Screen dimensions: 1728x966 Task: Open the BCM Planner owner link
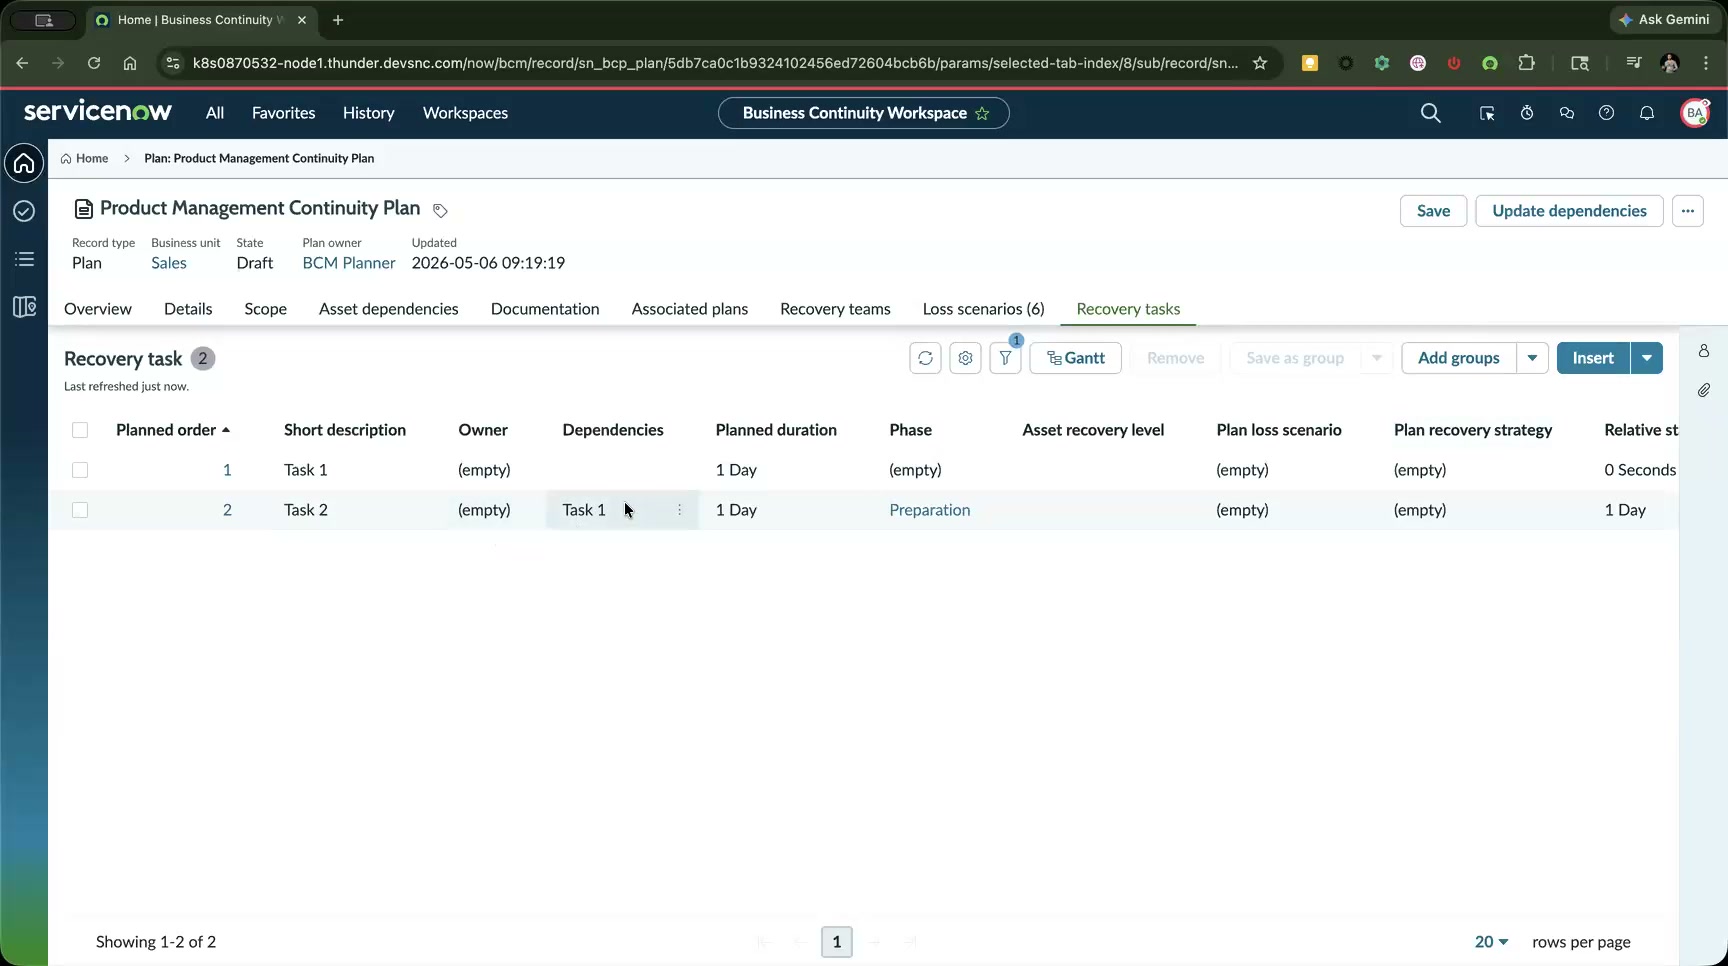349,263
